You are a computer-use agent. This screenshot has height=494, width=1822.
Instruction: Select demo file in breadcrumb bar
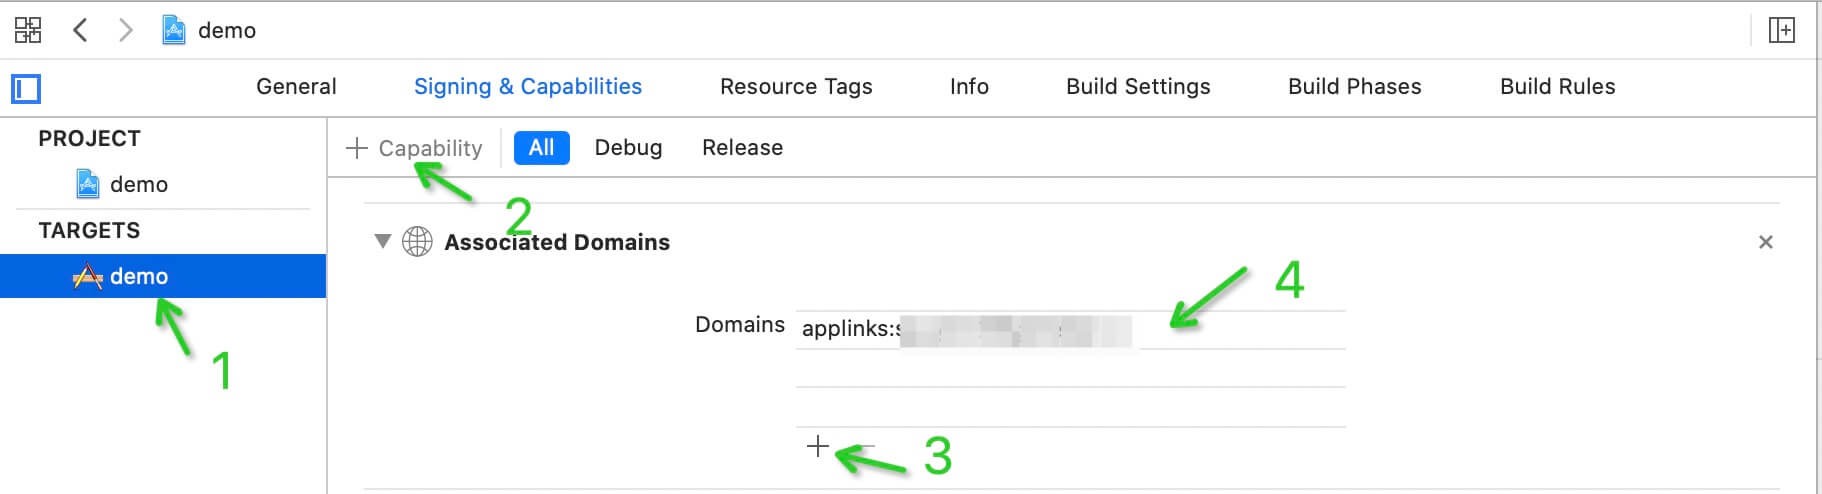209,30
